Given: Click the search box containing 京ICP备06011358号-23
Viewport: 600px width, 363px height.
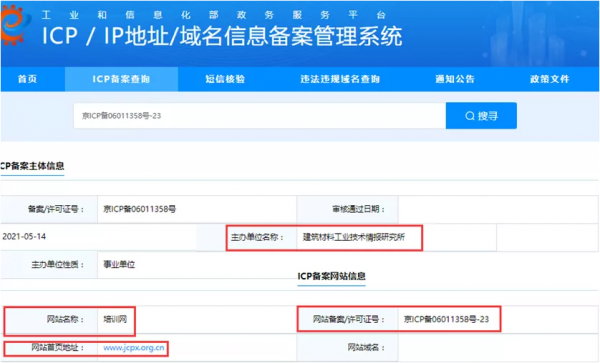Looking at the screenshot, I should [260, 116].
